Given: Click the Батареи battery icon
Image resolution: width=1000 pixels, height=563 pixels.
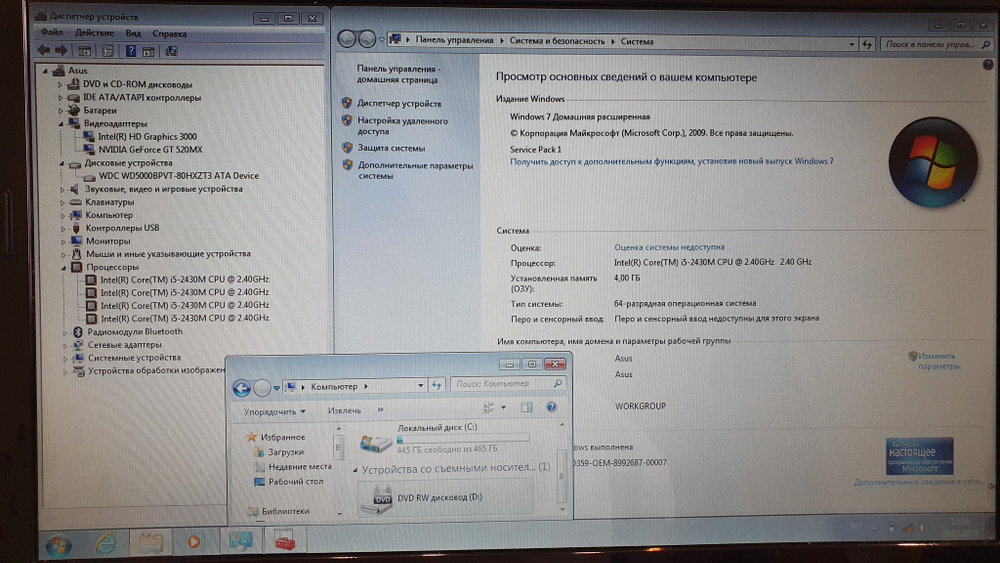Looking at the screenshot, I should pyautogui.click(x=74, y=110).
